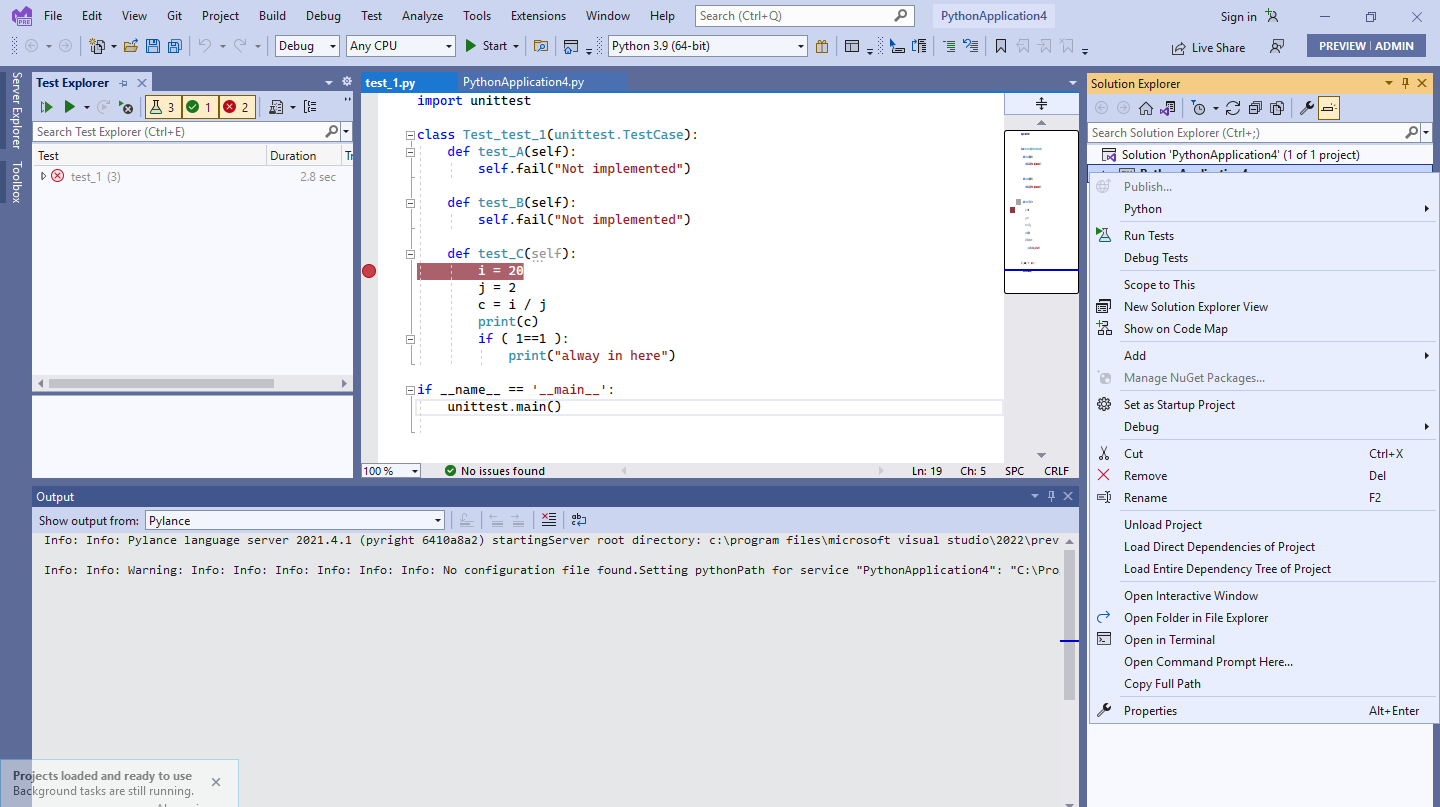The height and width of the screenshot is (807, 1440).
Task: Switch to the PythonApplication4.py tab
Action: (523, 83)
